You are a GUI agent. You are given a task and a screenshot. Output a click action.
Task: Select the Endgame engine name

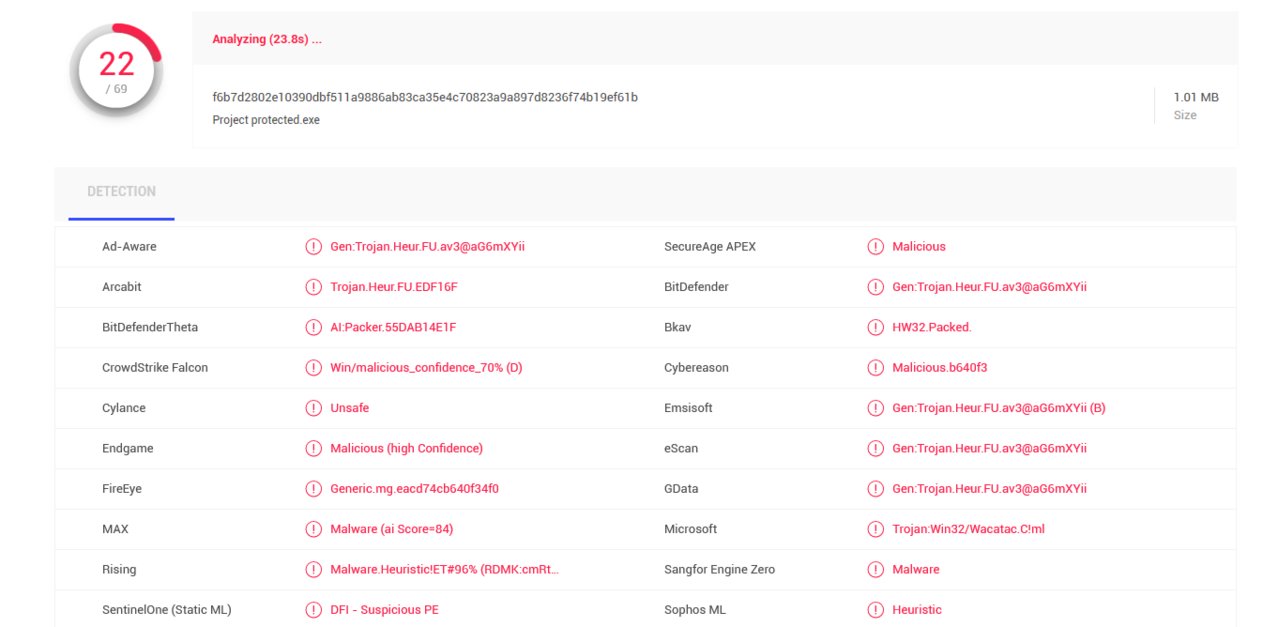pyautogui.click(x=128, y=448)
